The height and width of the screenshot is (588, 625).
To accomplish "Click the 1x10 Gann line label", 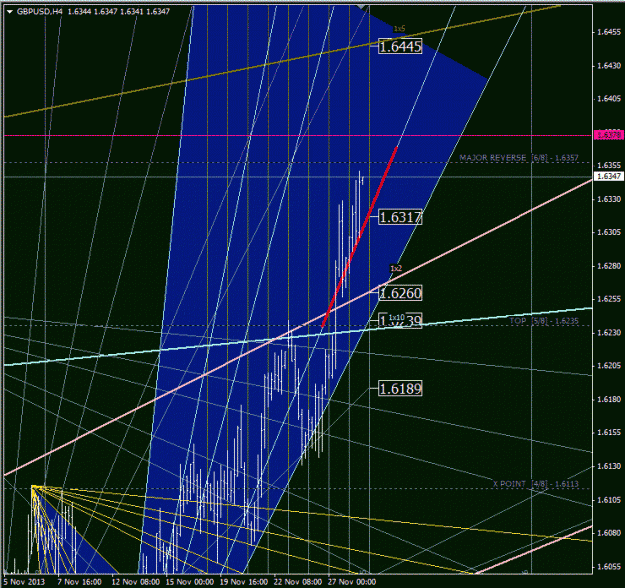I will [397, 317].
